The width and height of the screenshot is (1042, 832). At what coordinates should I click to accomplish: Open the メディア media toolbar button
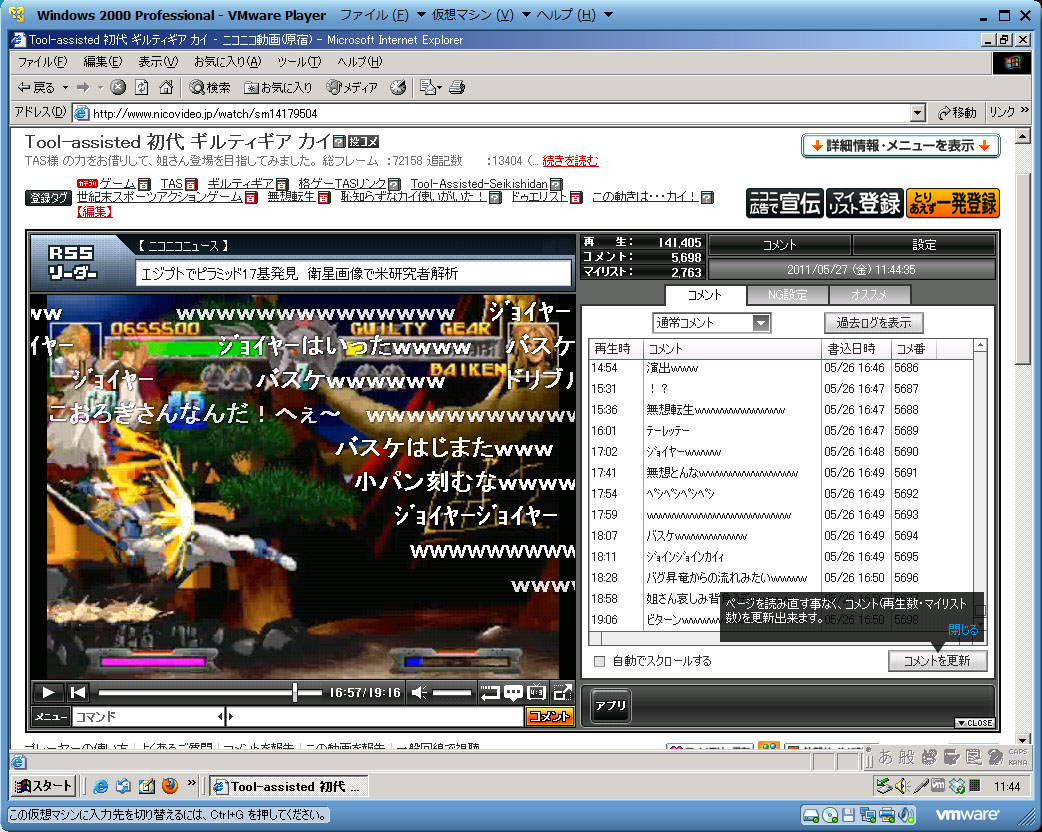pos(352,87)
